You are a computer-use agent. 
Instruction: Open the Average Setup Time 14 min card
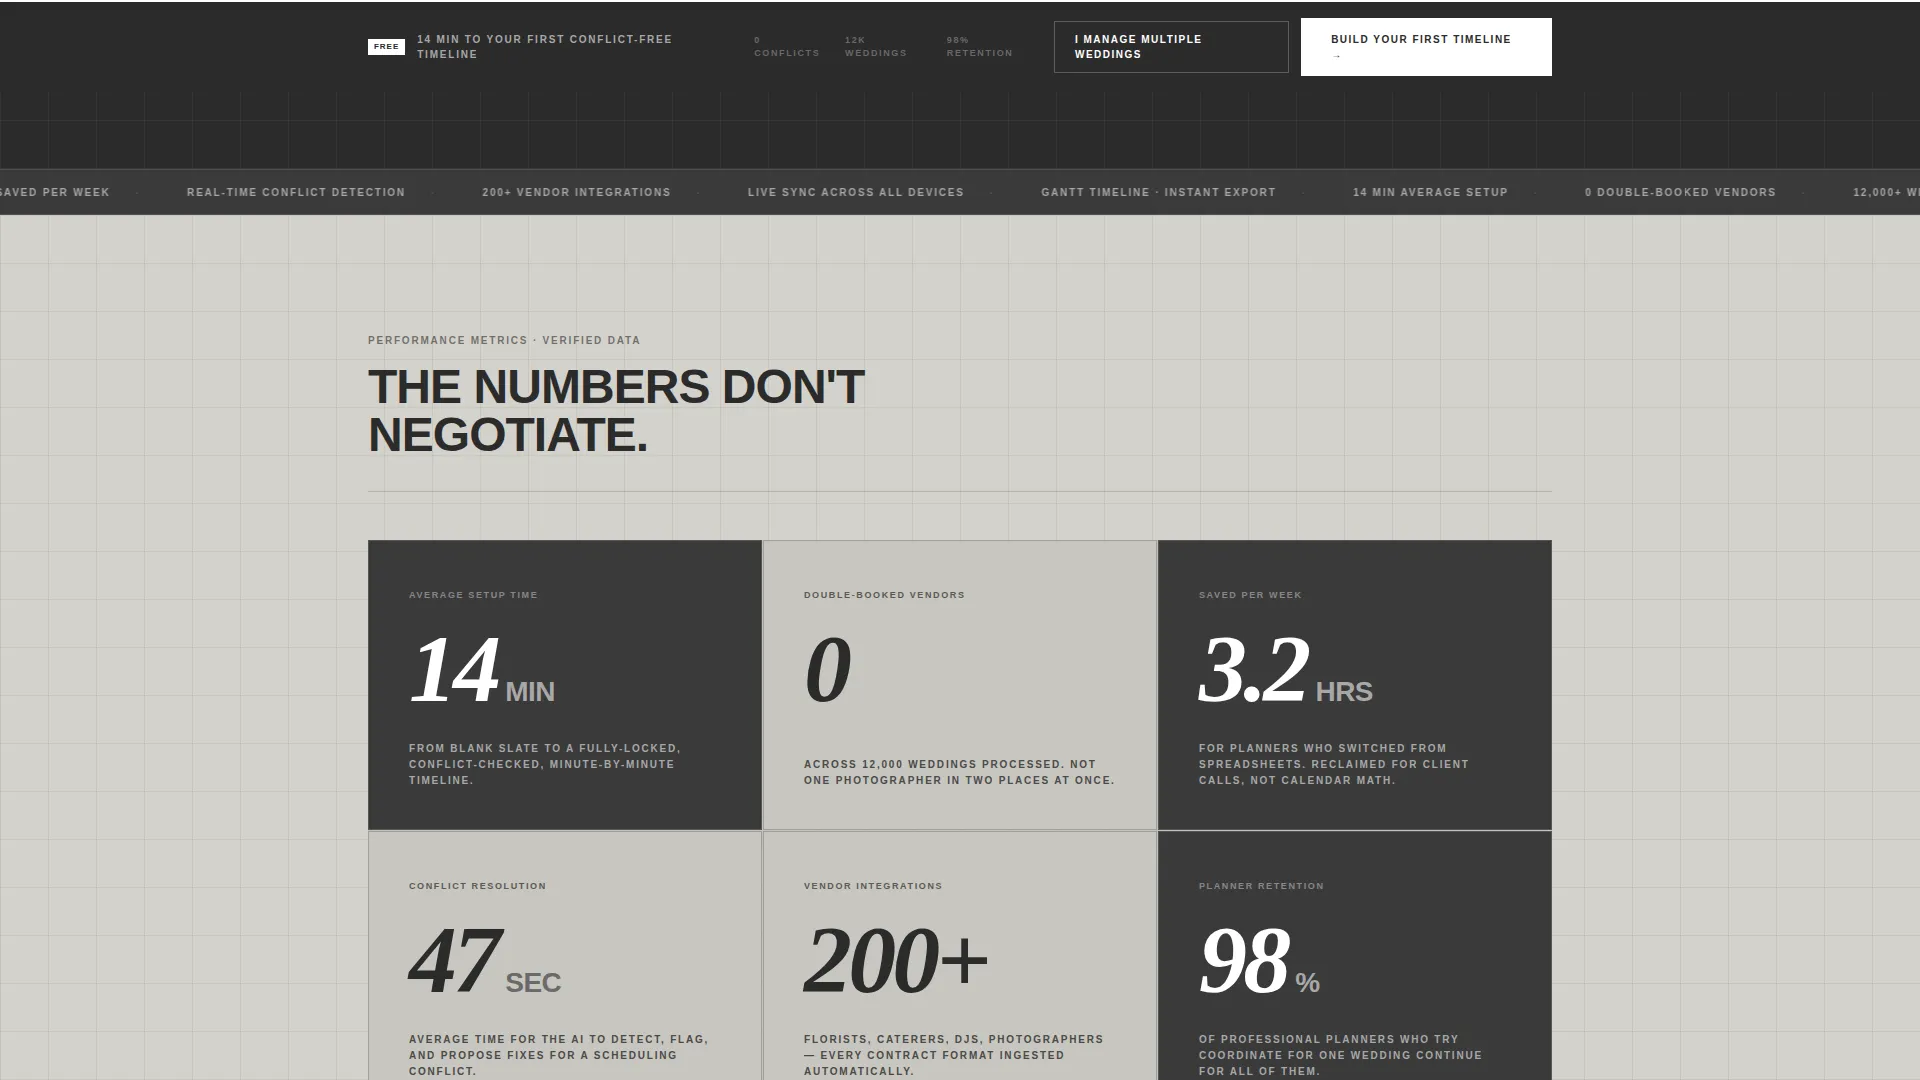(x=565, y=685)
